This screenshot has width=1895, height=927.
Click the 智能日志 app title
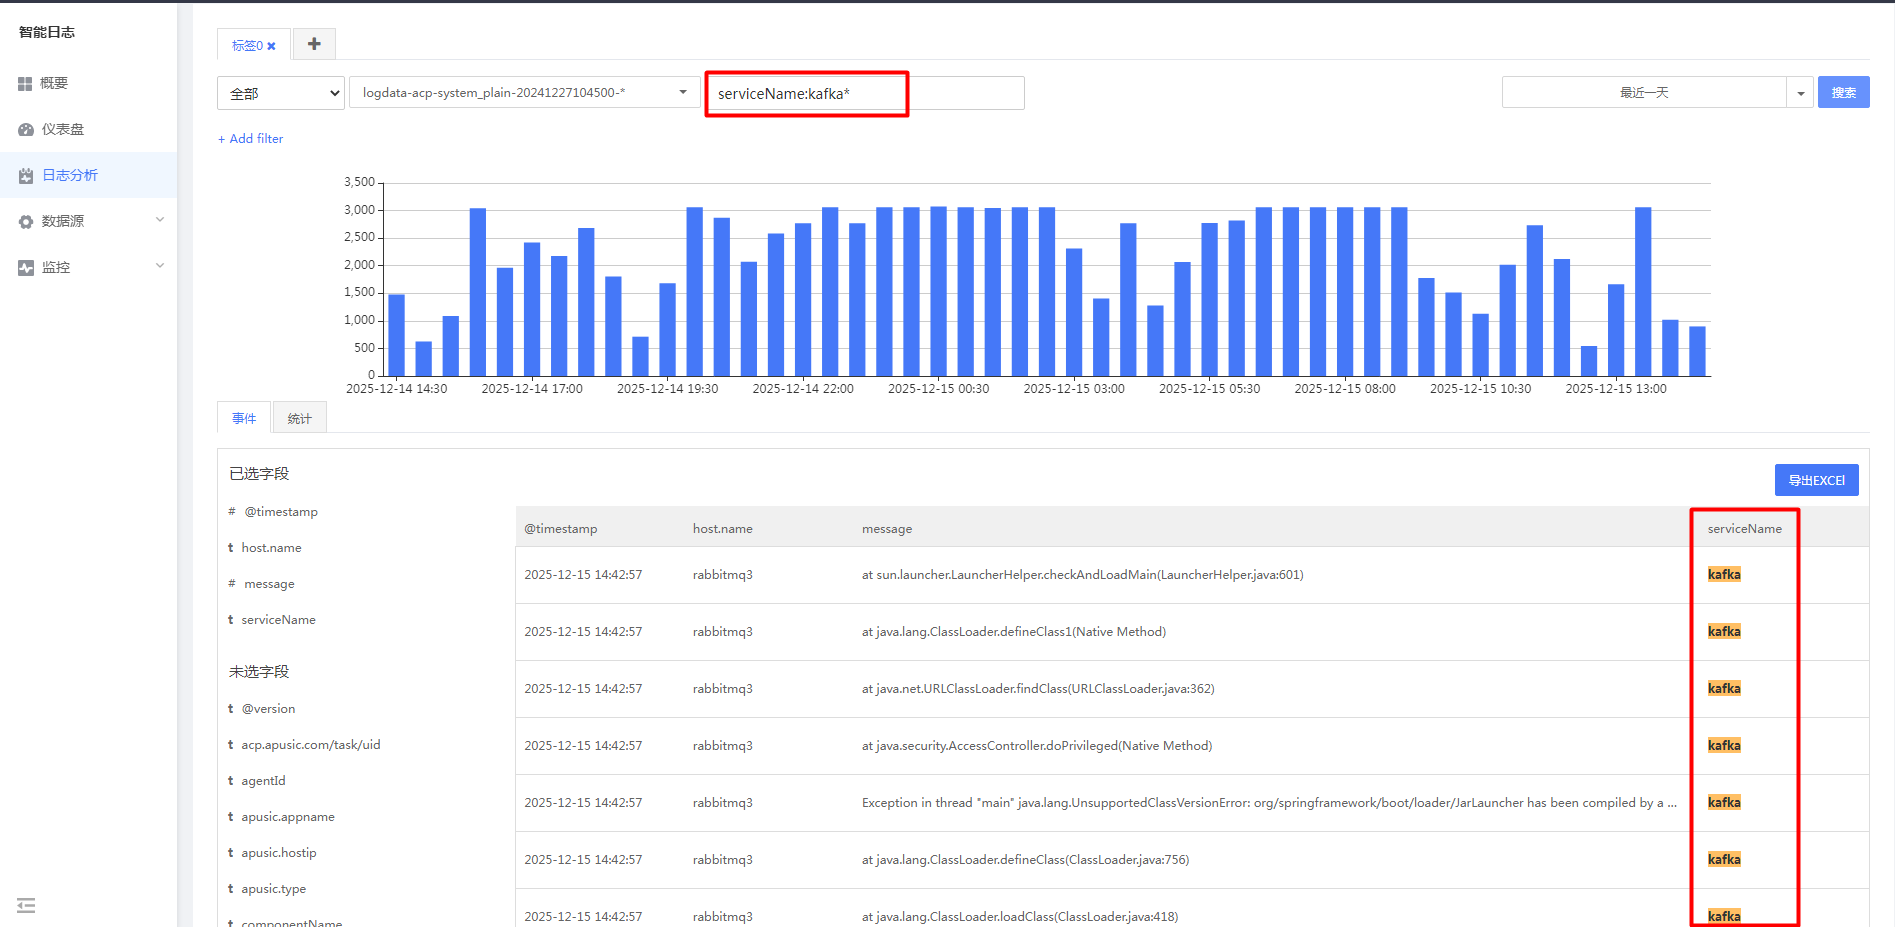point(47,32)
